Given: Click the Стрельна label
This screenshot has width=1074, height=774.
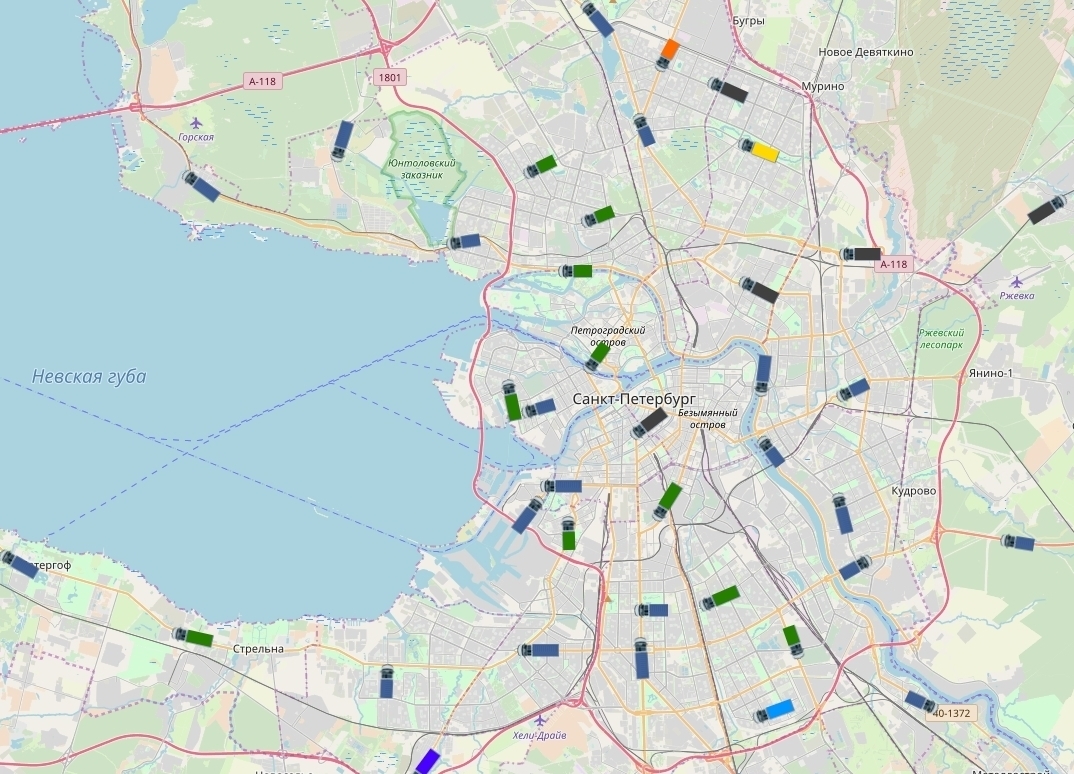Looking at the screenshot, I should pos(258,649).
